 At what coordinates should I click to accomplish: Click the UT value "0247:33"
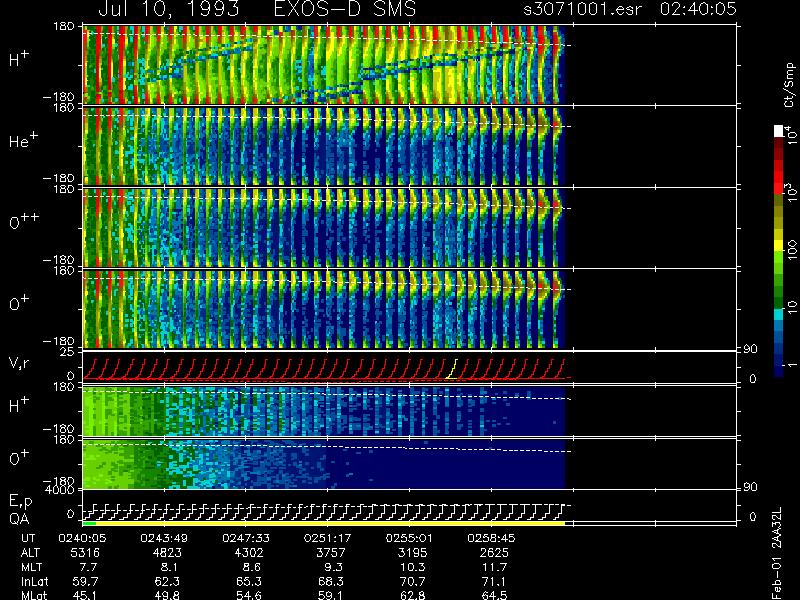click(x=246, y=538)
